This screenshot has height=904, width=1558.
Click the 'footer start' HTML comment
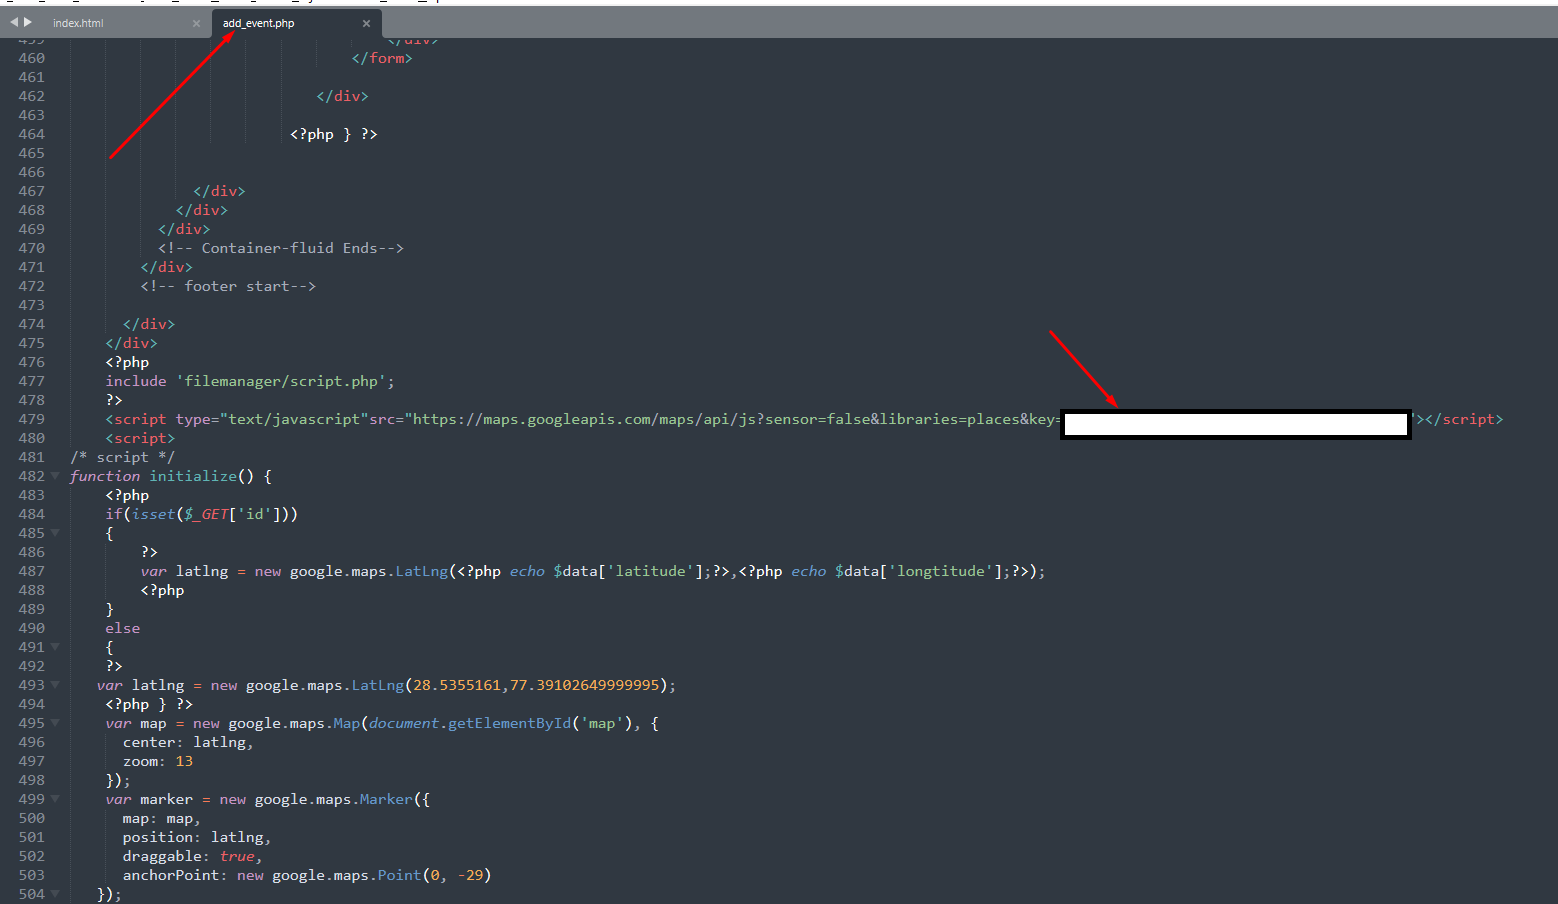(228, 286)
